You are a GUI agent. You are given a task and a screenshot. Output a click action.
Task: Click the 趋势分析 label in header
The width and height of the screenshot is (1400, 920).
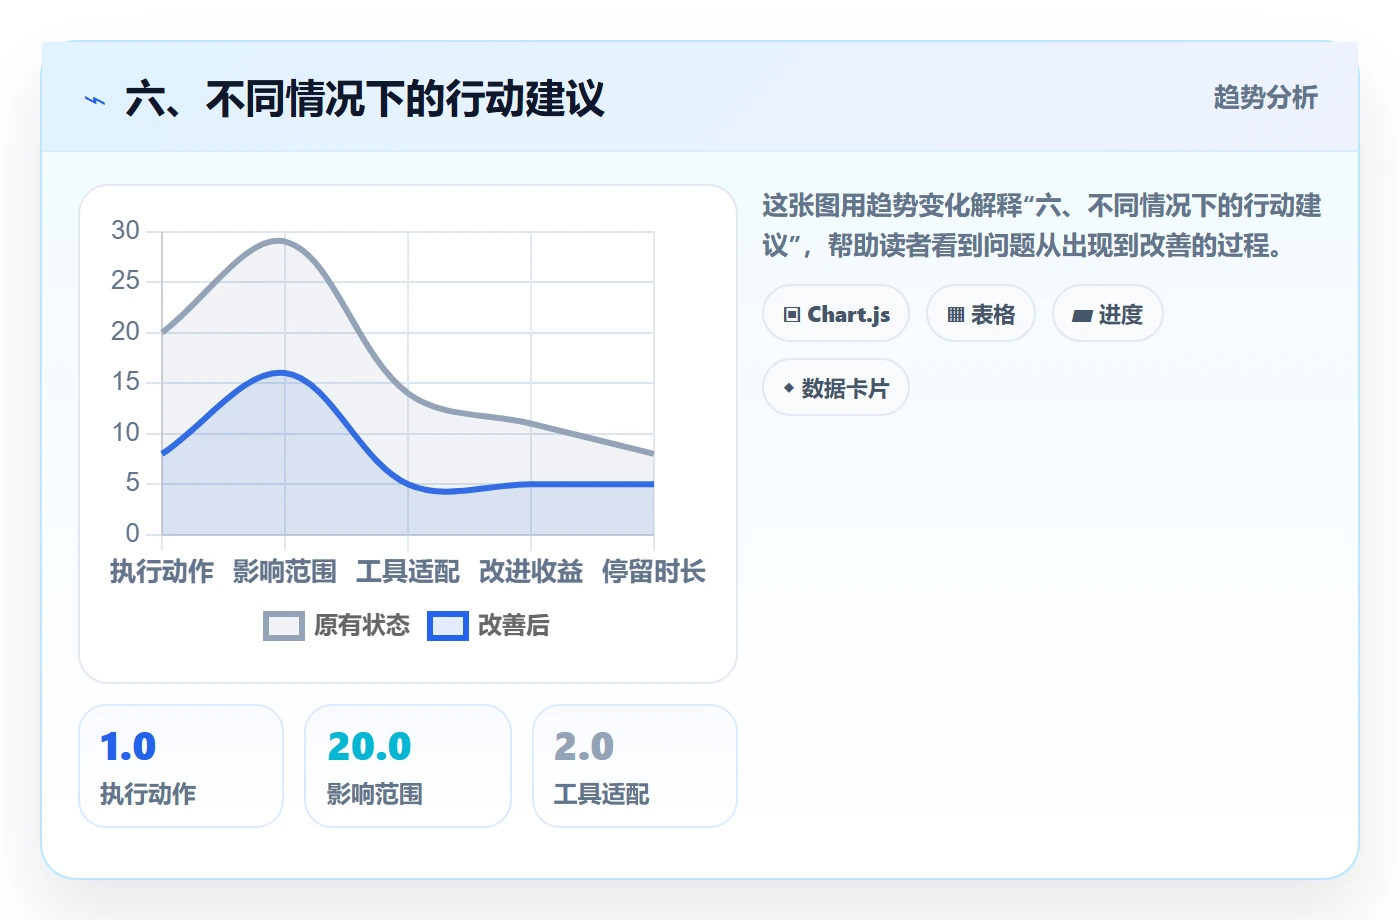1265,97
